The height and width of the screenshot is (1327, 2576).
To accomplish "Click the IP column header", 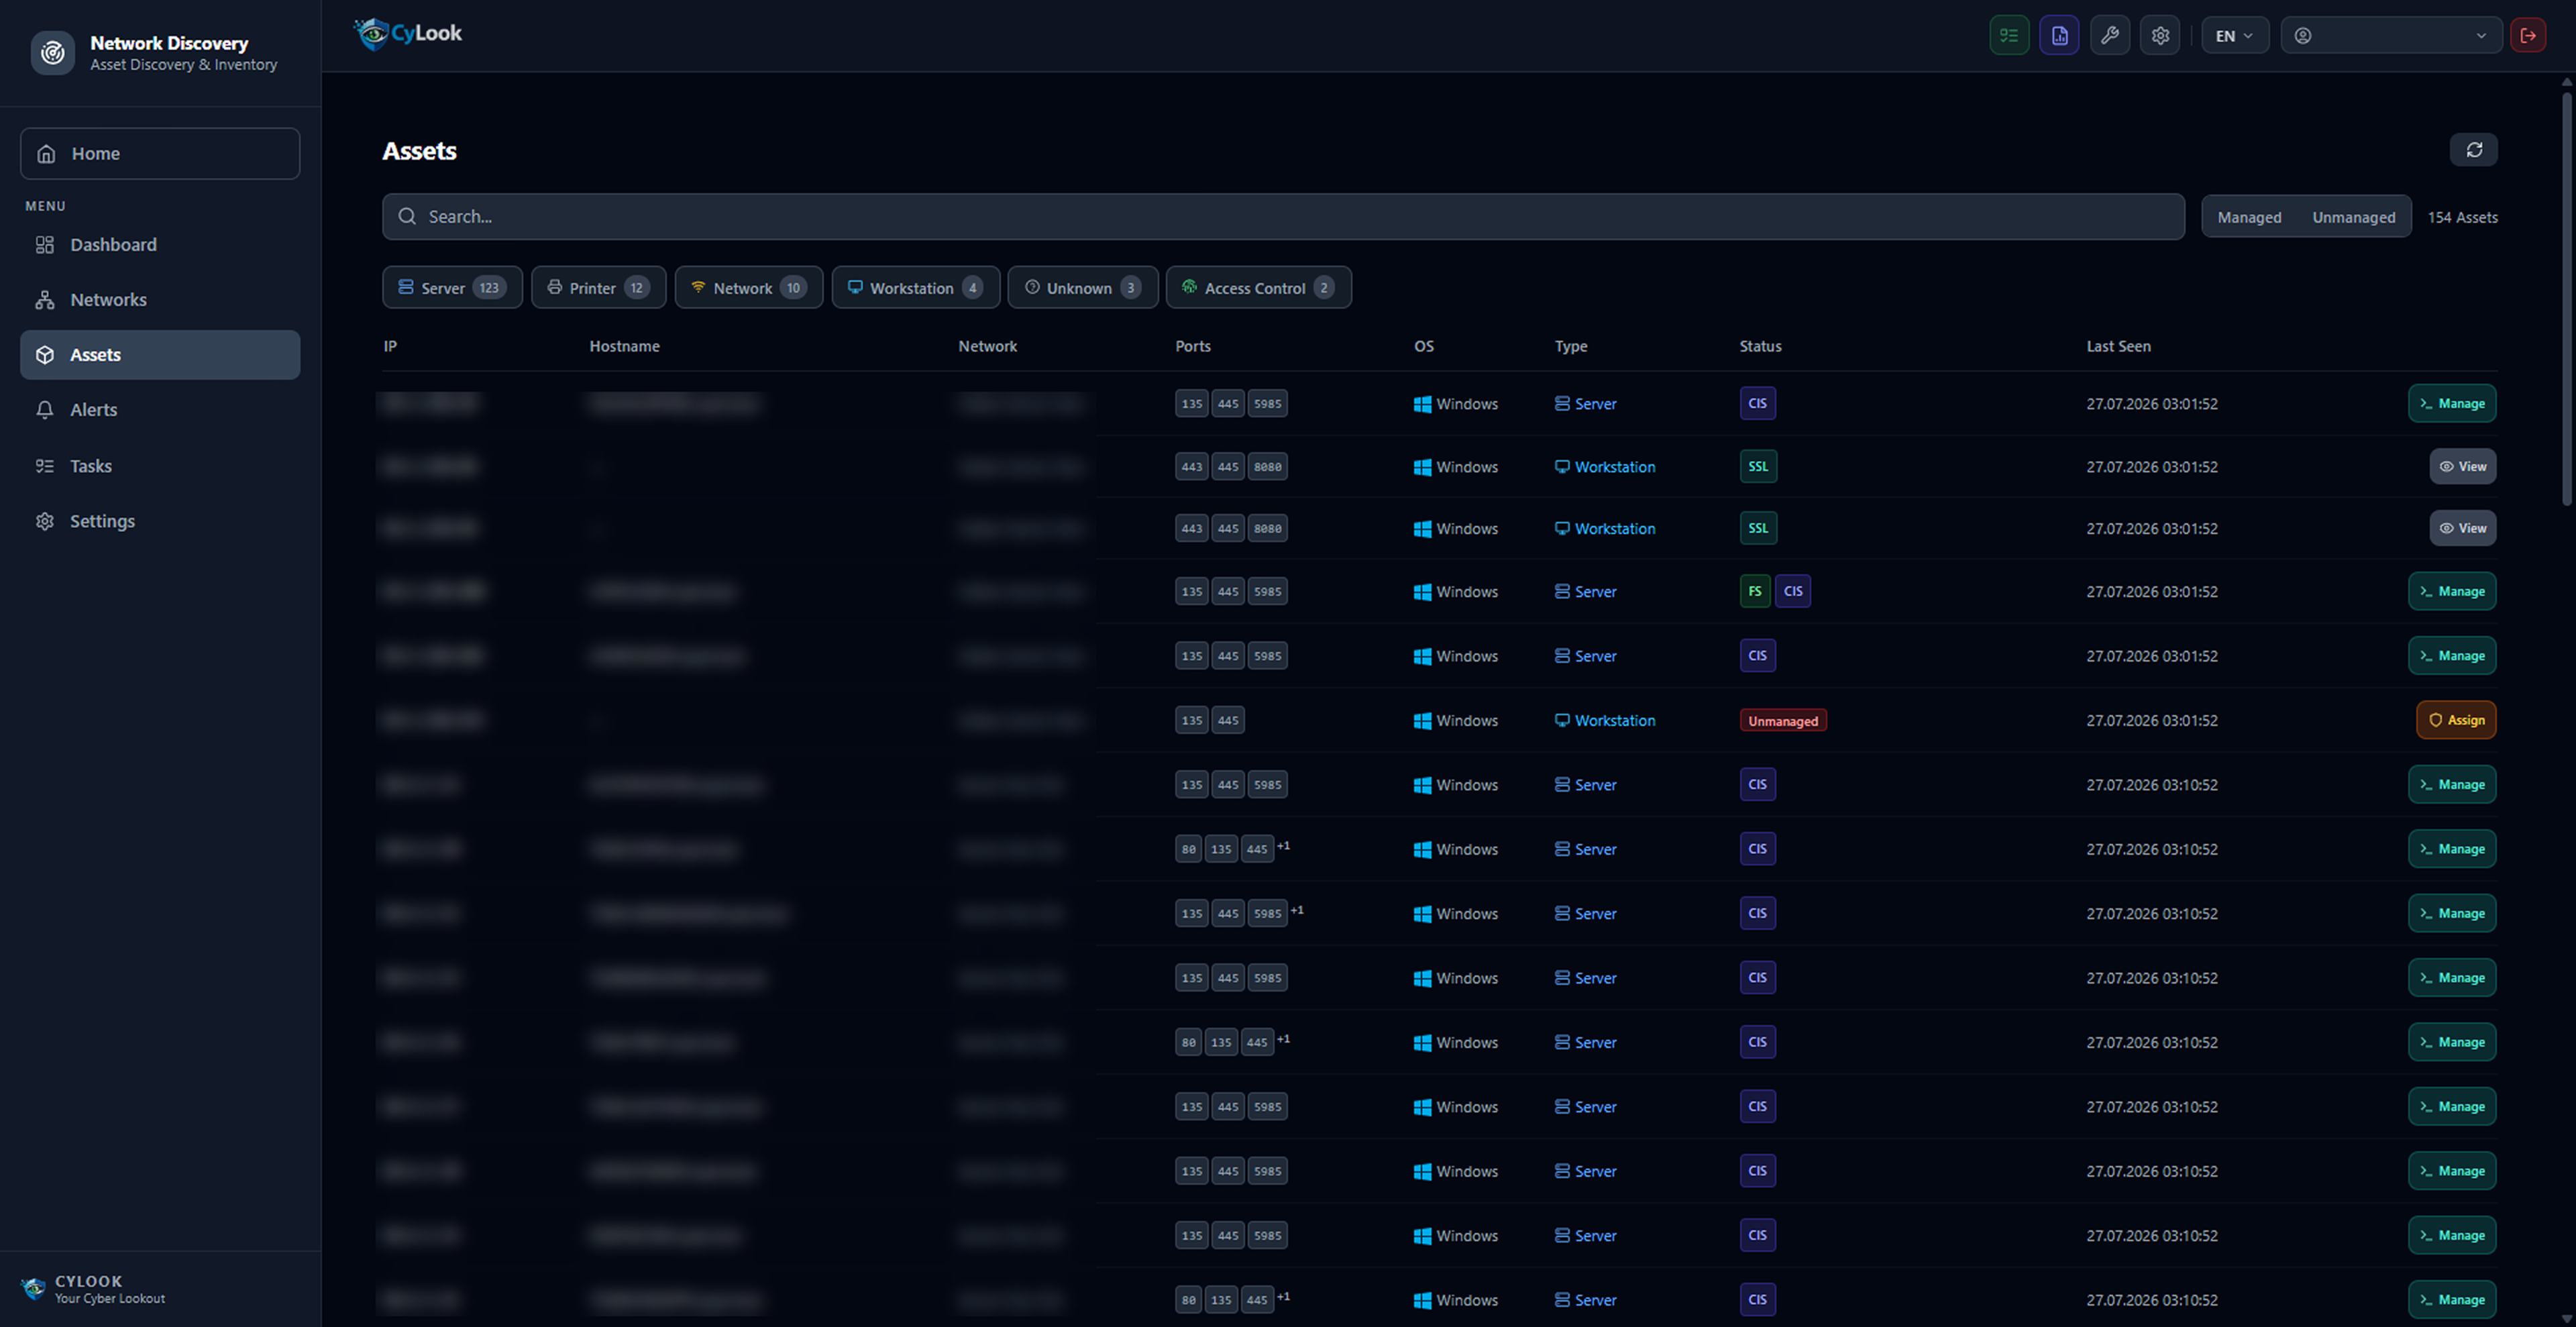I will point(390,346).
